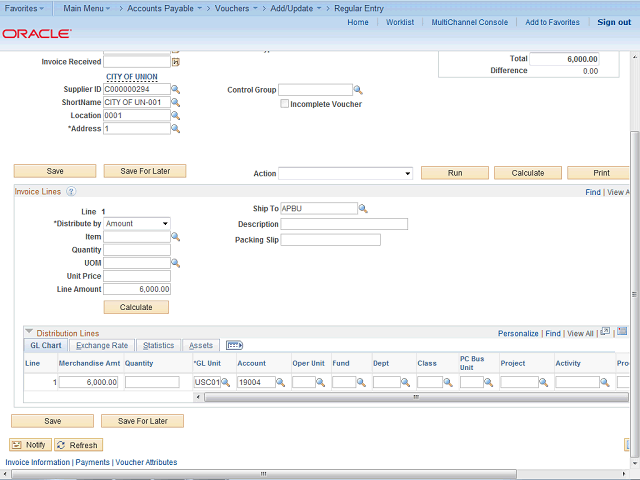Screen dimensions: 640x480
Task: Open the Action dropdown
Action: [x=345, y=173]
